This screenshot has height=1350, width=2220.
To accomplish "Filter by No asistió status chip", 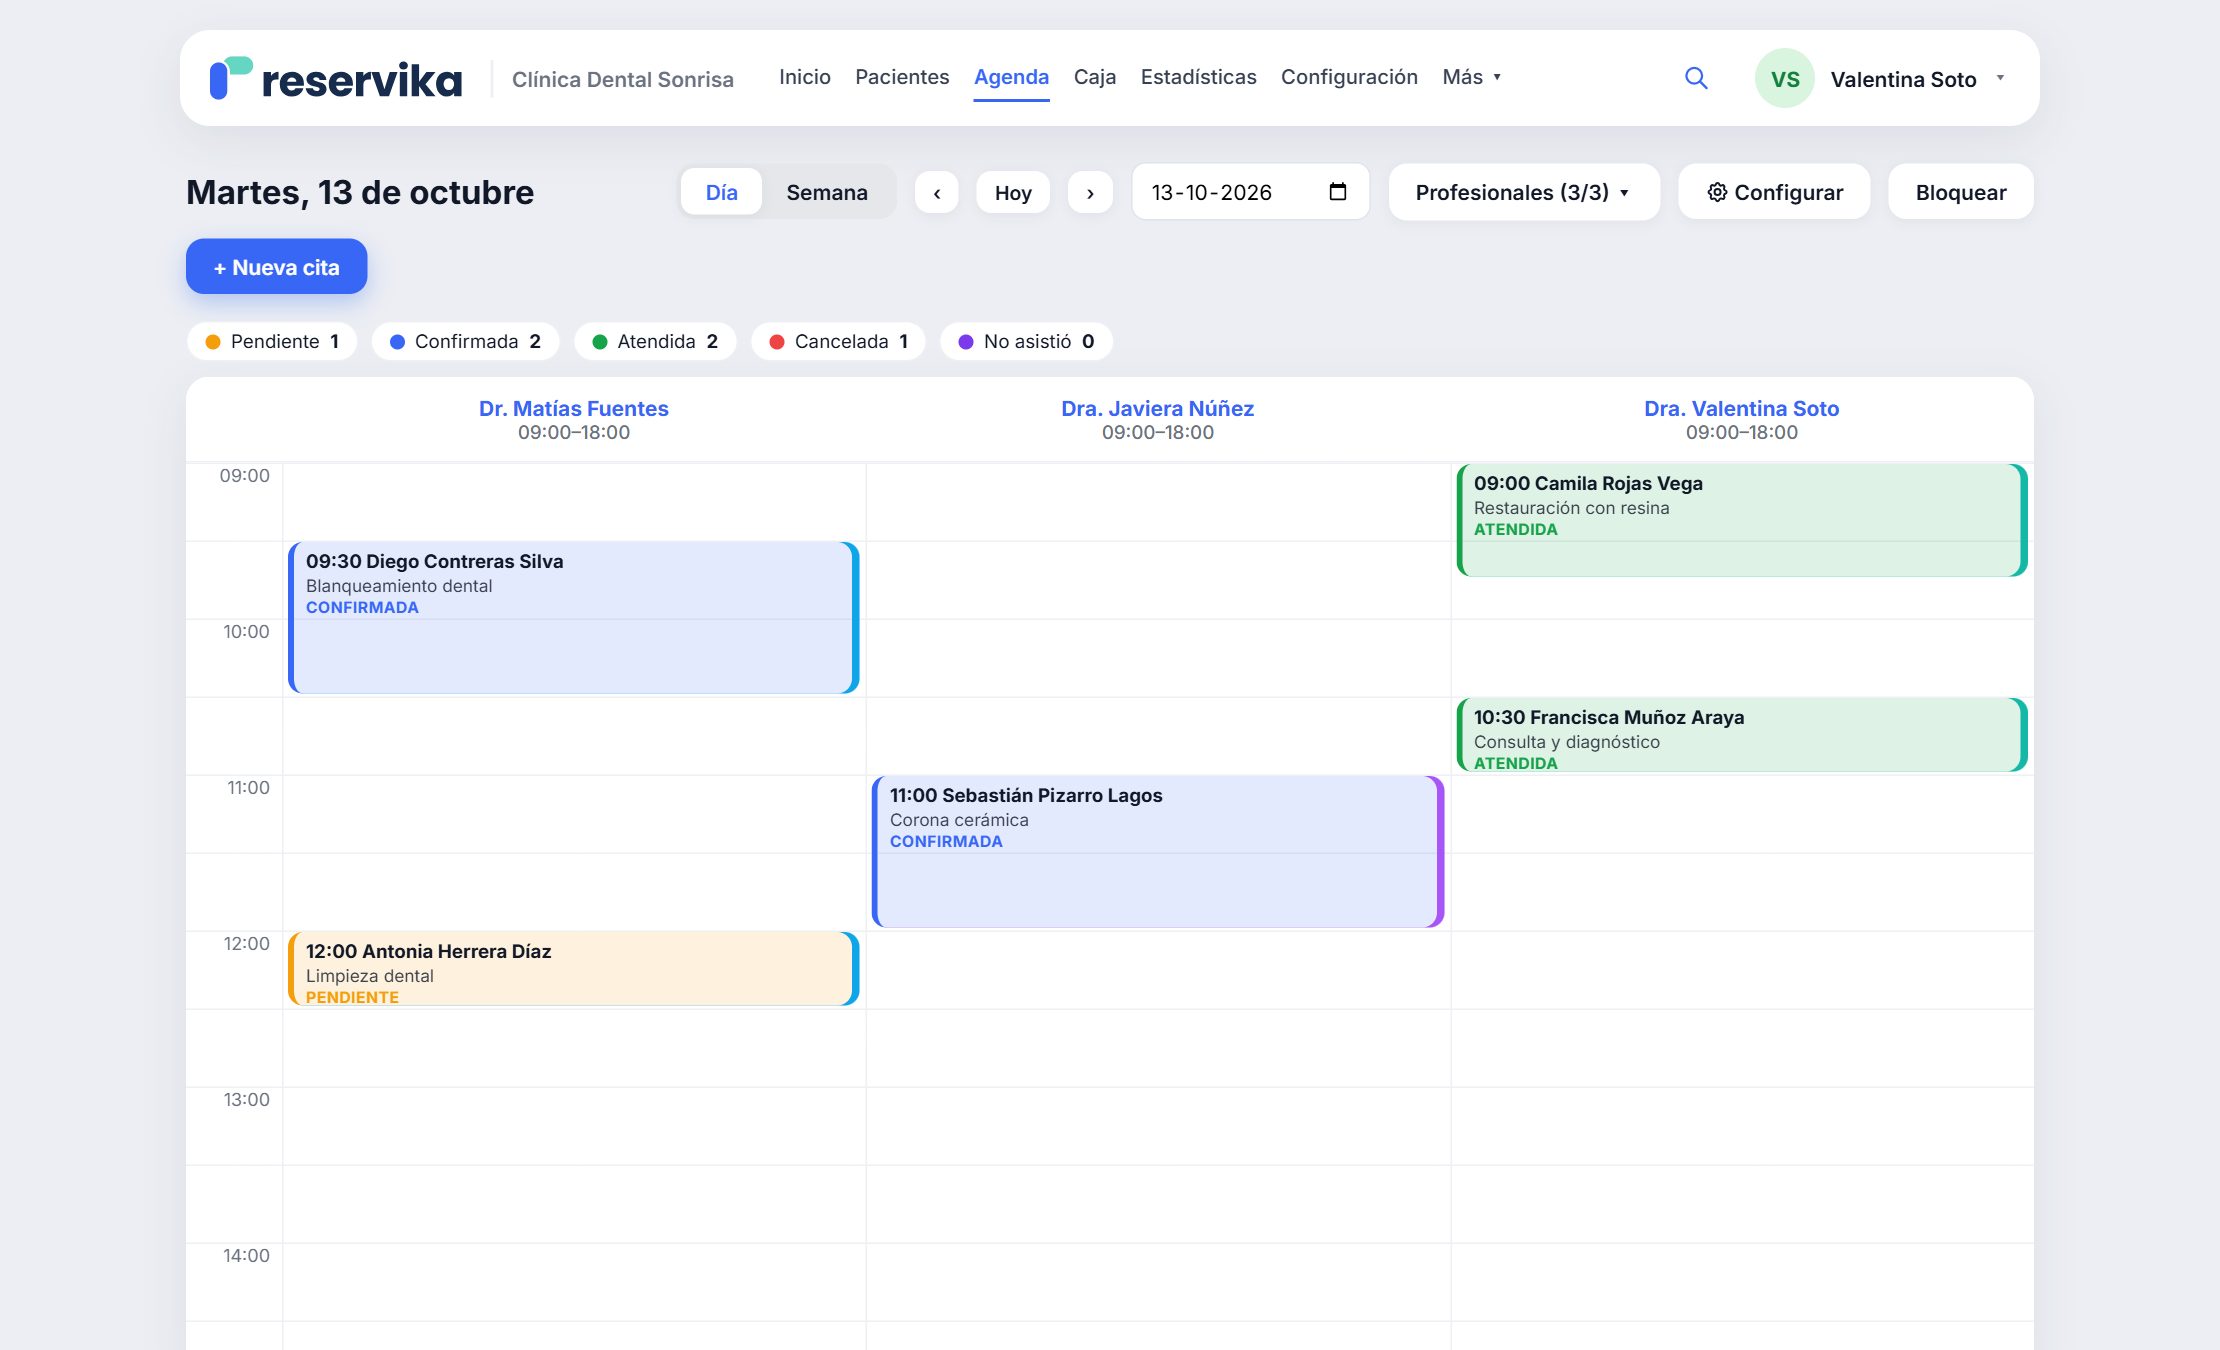I will click(x=1026, y=341).
